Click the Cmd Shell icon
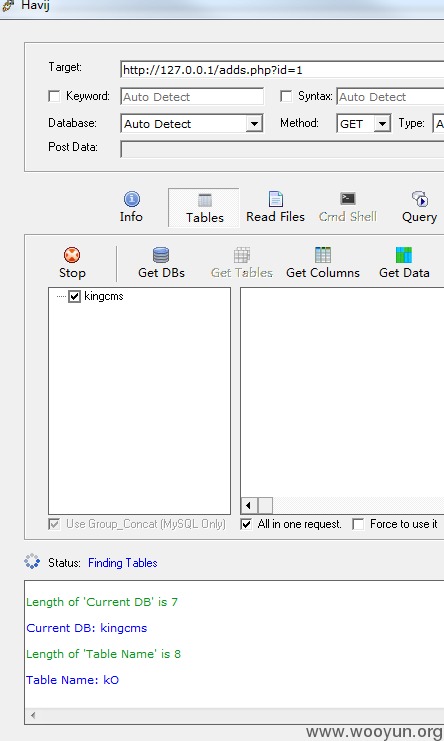The height and width of the screenshot is (741, 444). pos(348,198)
